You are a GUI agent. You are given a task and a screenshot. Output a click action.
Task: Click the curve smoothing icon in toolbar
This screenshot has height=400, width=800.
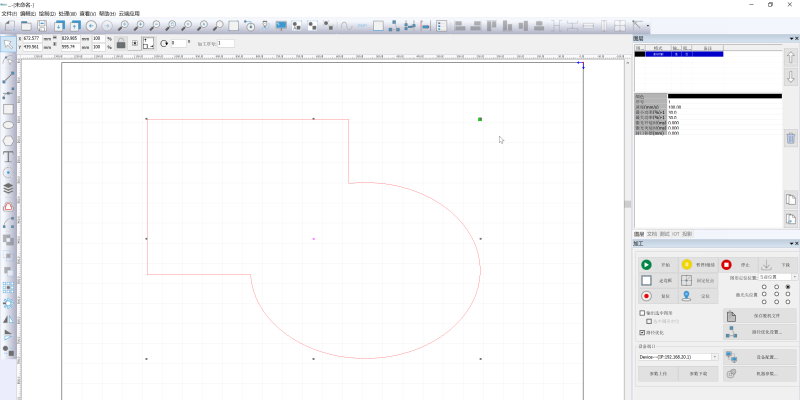tap(346, 26)
